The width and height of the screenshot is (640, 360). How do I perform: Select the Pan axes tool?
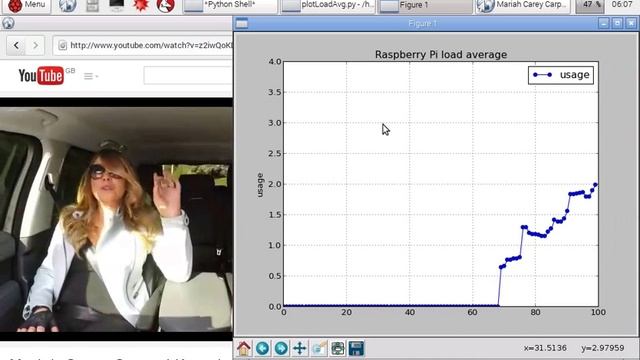click(300, 348)
